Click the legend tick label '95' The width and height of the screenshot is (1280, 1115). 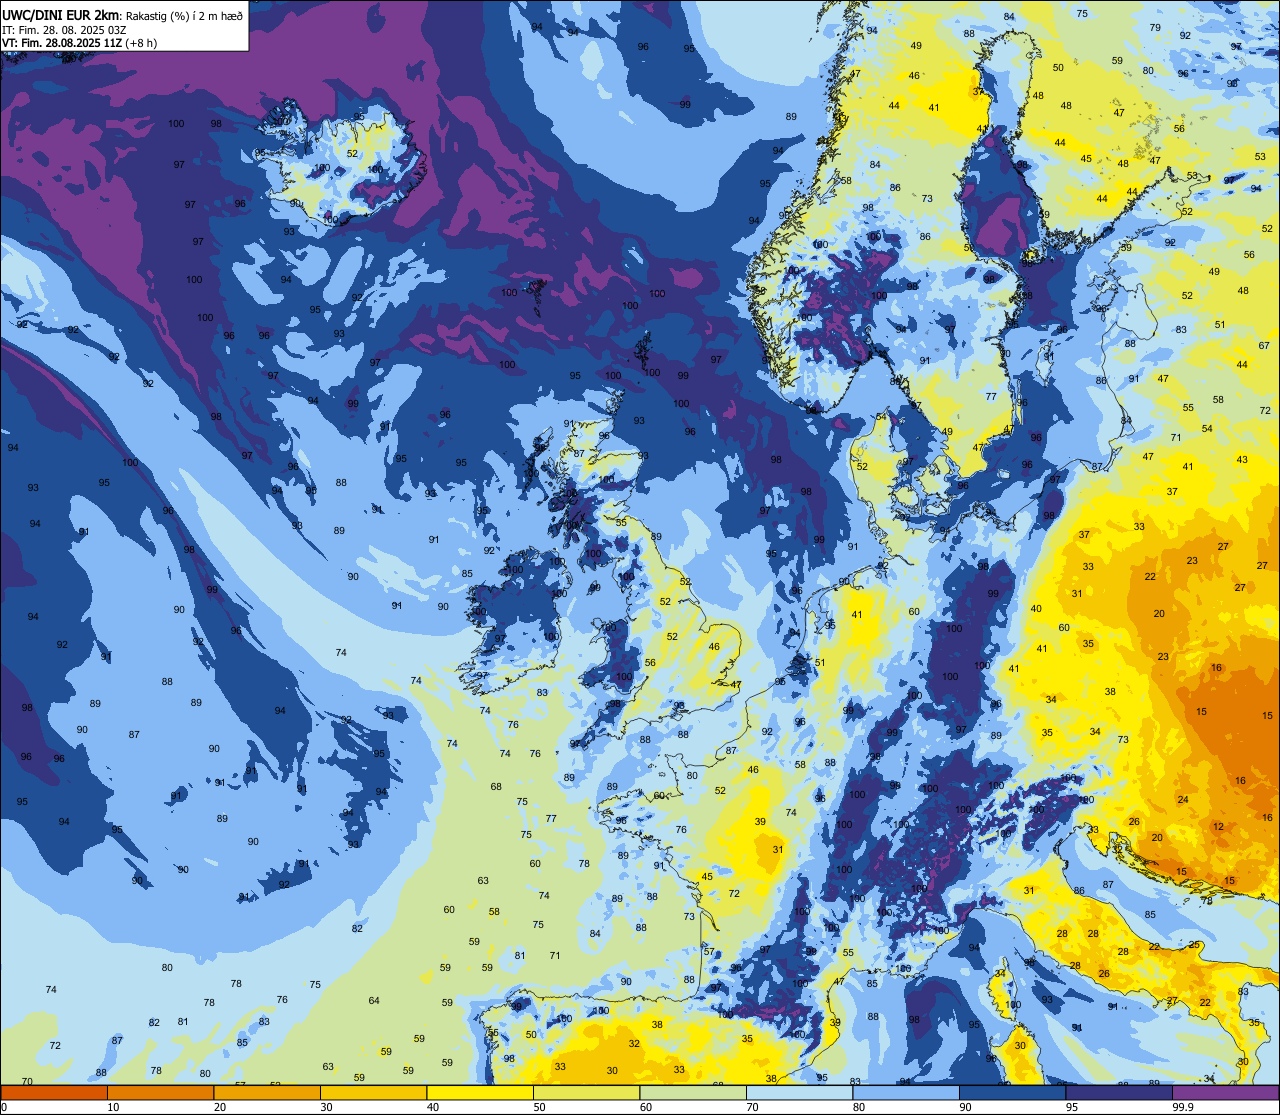1072,1107
